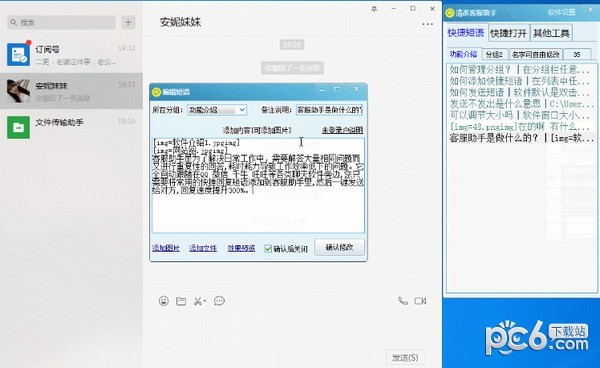Click the 添加图片 link
This screenshot has height=368, width=600.
(166, 248)
